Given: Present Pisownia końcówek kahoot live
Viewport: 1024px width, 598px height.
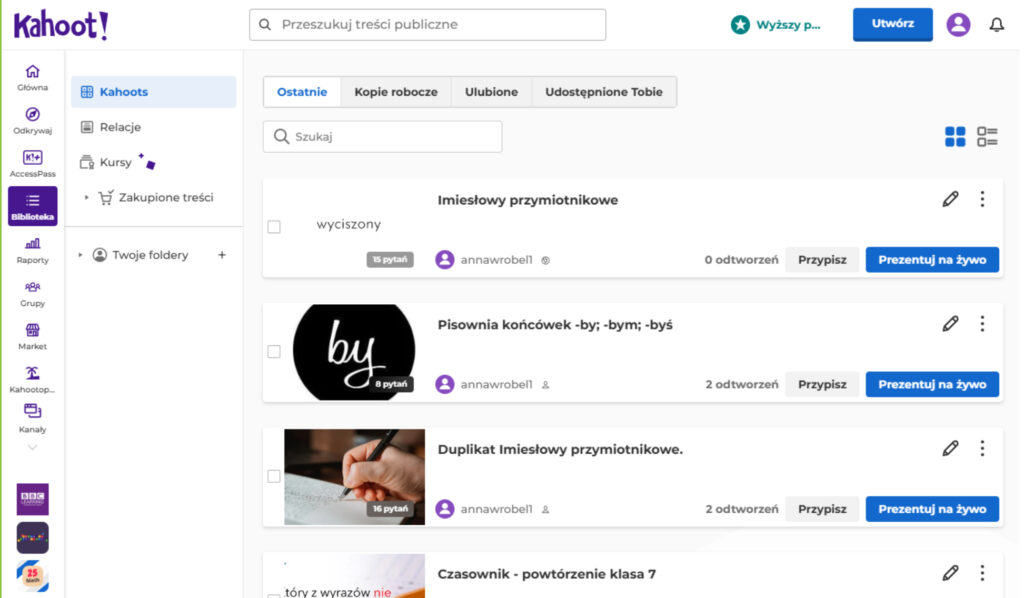Looking at the screenshot, I should coord(932,385).
